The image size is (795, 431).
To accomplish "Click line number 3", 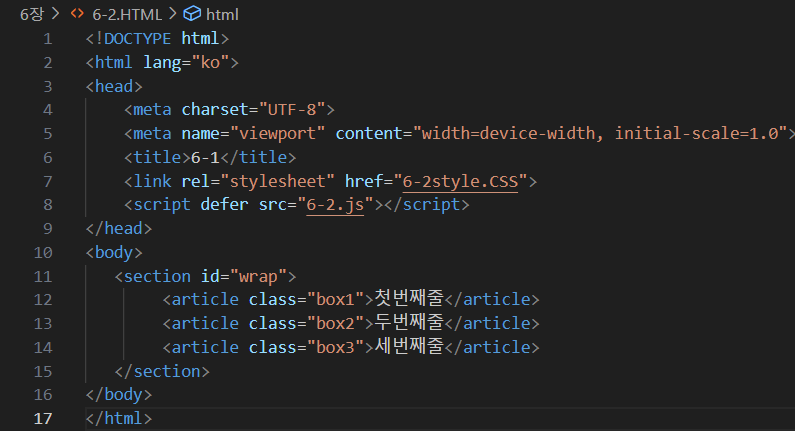I will pyautogui.click(x=48, y=86).
